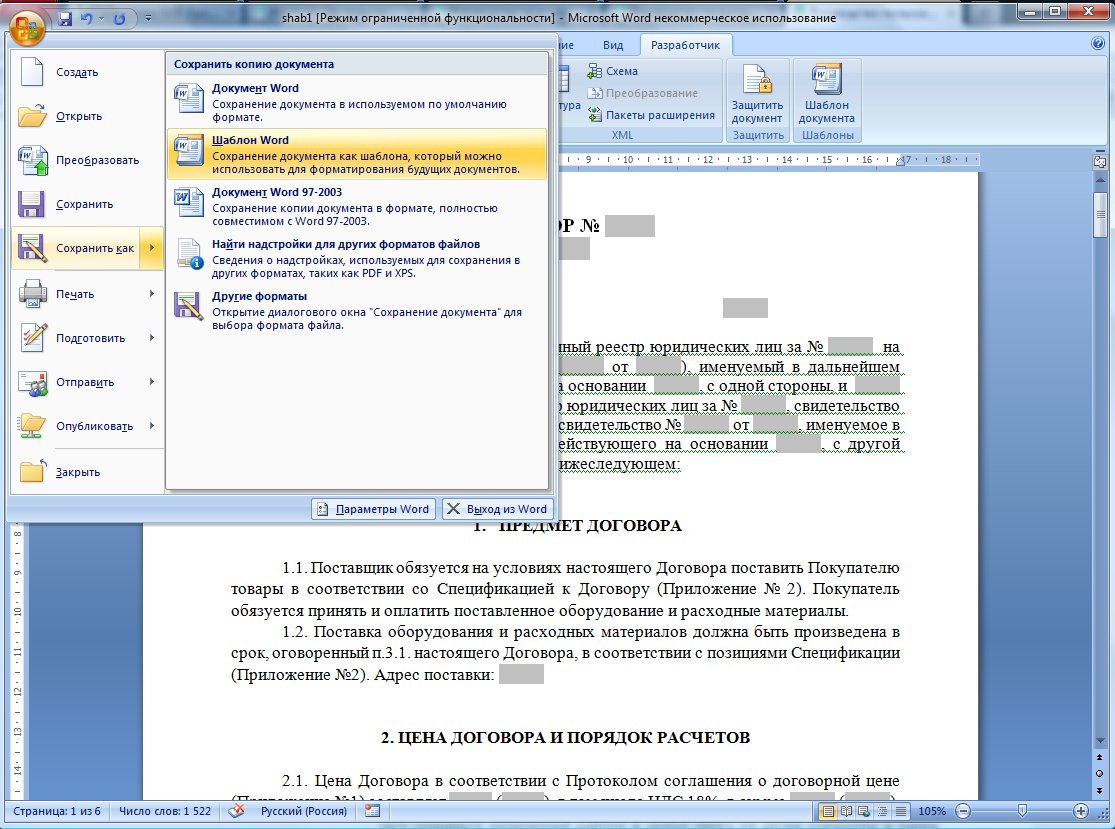Click the Параметры Word button
This screenshot has width=1115, height=829.
373,509
